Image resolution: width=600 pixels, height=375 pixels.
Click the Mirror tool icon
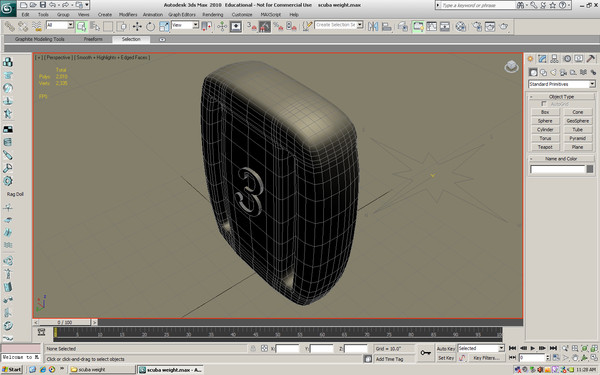coord(373,26)
